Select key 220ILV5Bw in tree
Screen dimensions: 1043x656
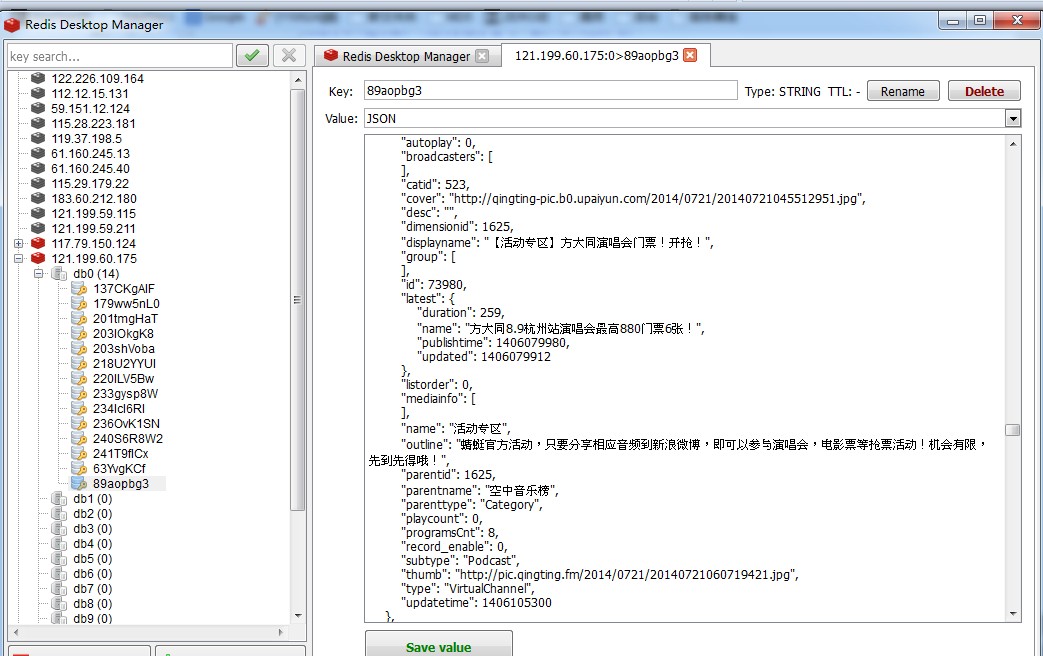(x=123, y=379)
